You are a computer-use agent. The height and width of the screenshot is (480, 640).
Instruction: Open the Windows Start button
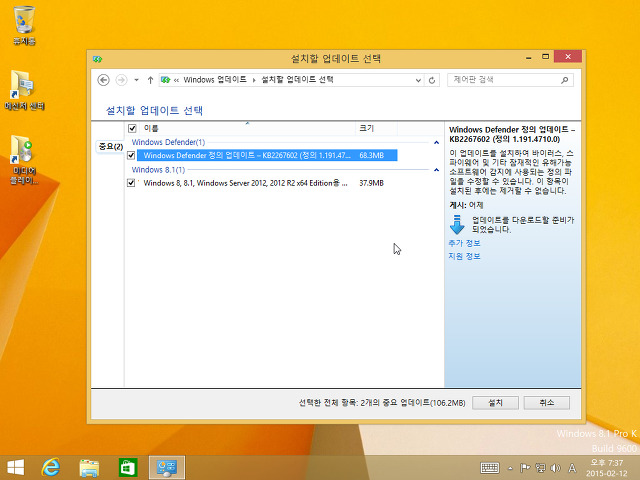coord(16,468)
